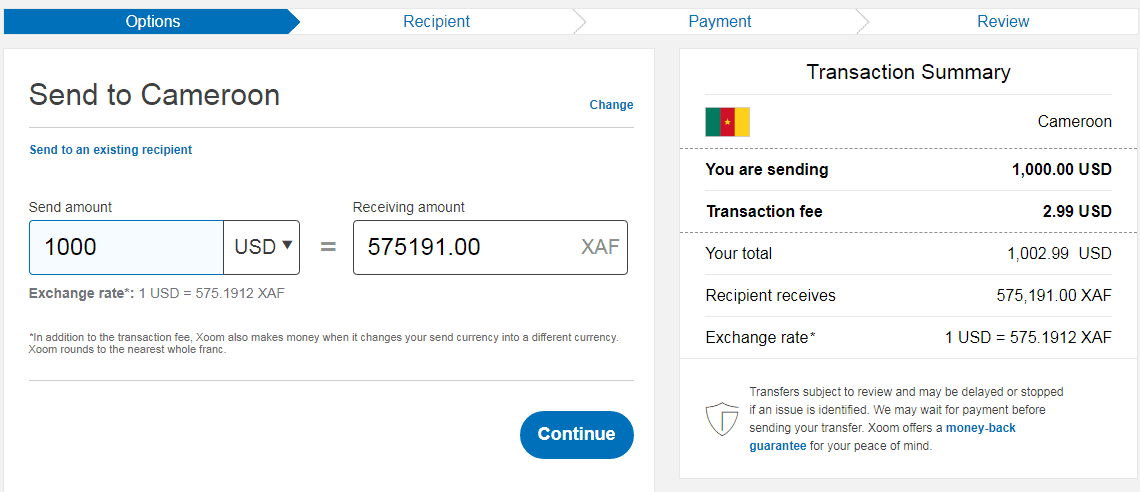The width and height of the screenshot is (1140, 492).
Task: Go to the Payment step
Action: click(x=720, y=21)
